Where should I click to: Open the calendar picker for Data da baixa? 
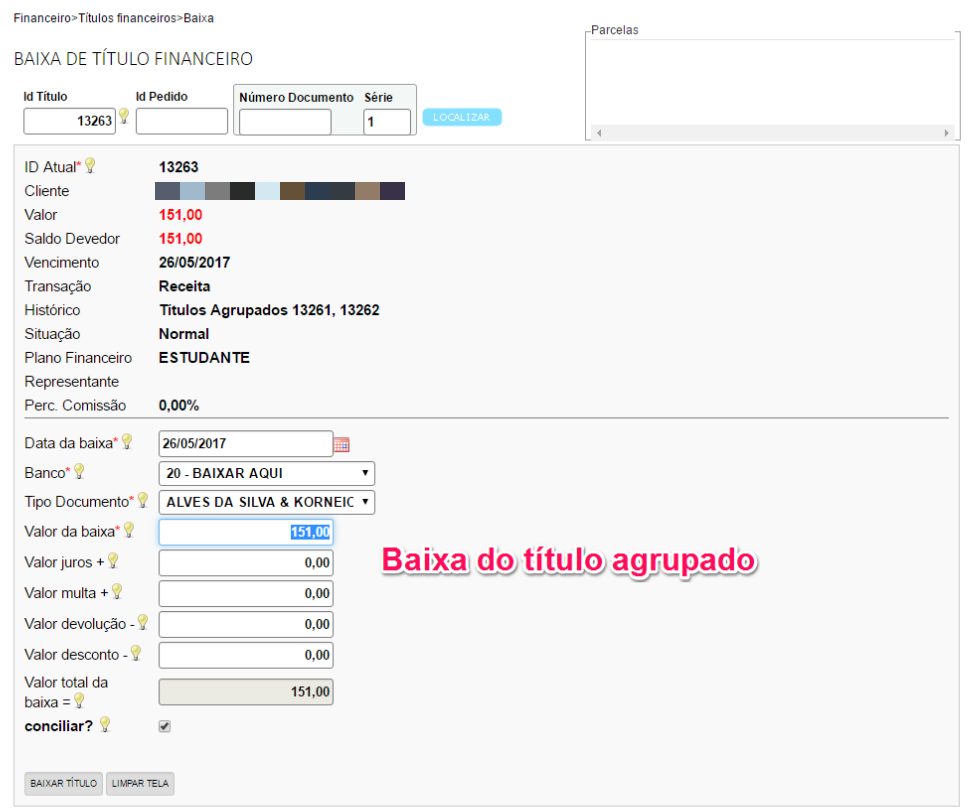click(341, 444)
